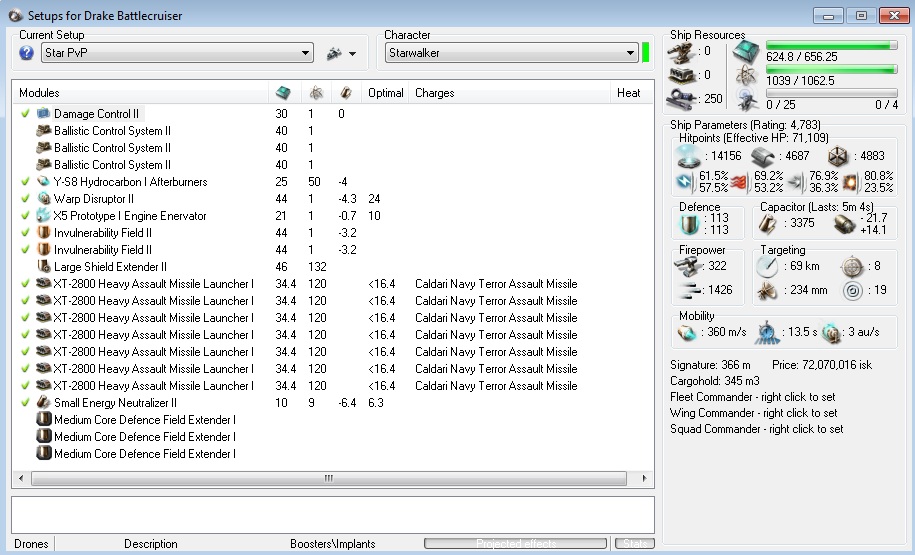Click the ship setup tools icon
The height and width of the screenshot is (555, 915).
(334, 54)
